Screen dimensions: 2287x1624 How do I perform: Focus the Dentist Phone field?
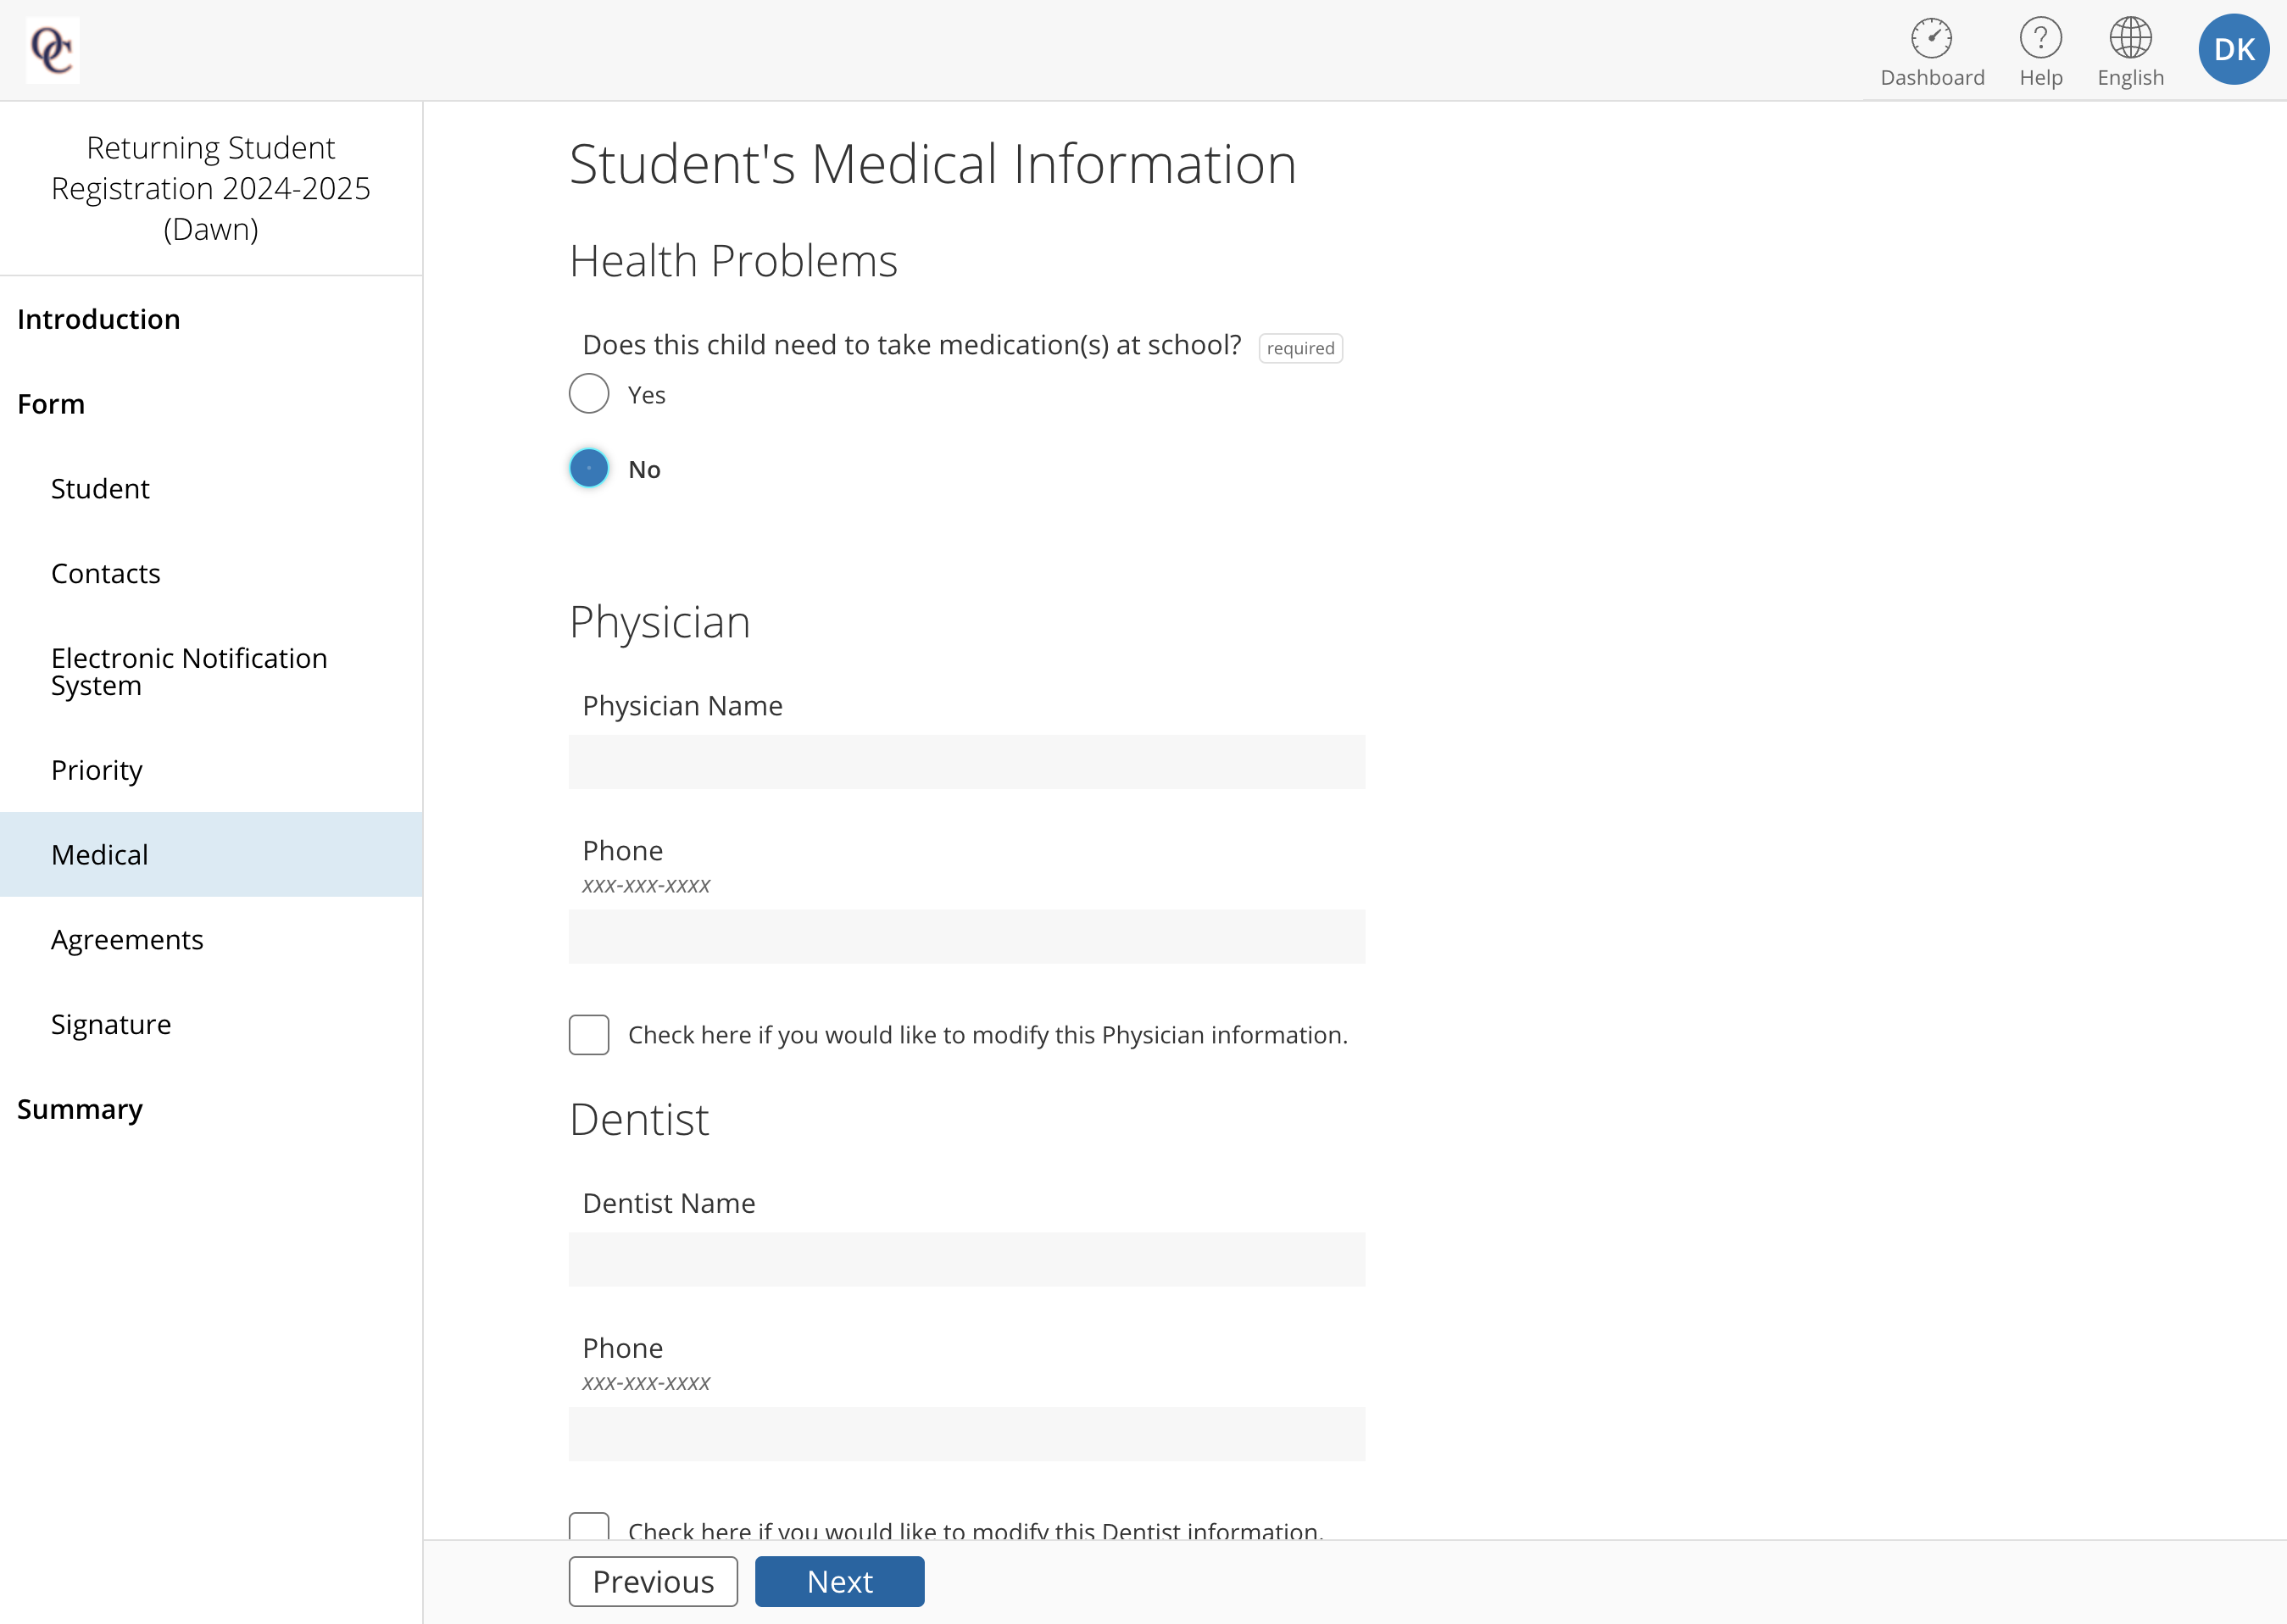(x=967, y=1434)
